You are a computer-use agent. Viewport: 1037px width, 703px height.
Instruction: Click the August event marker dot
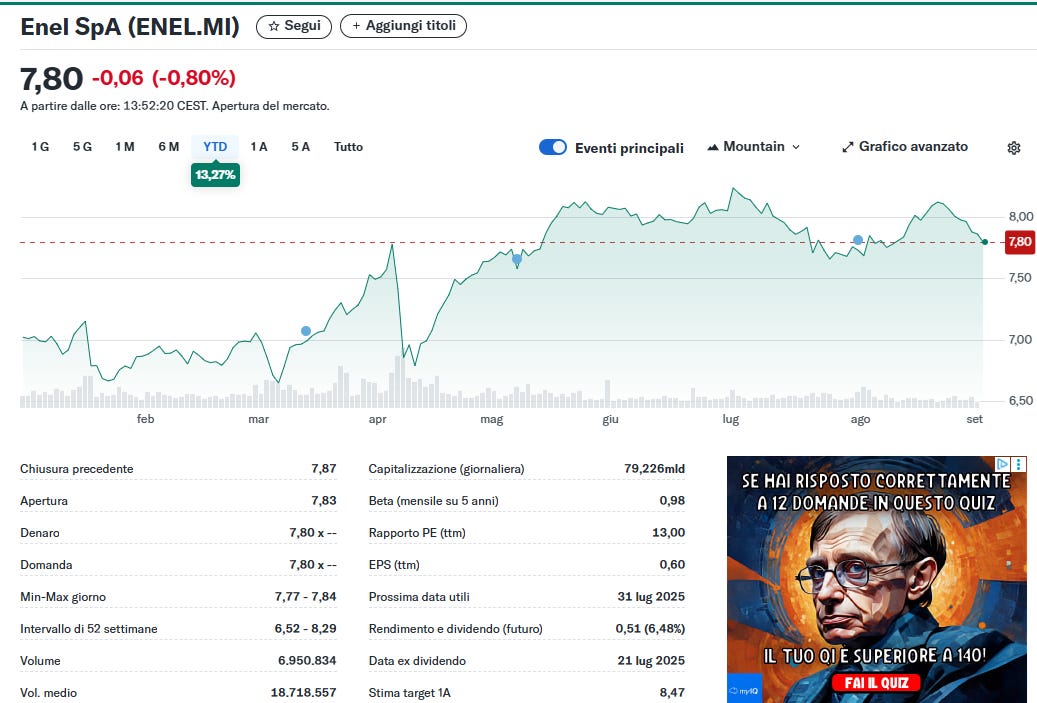(858, 240)
